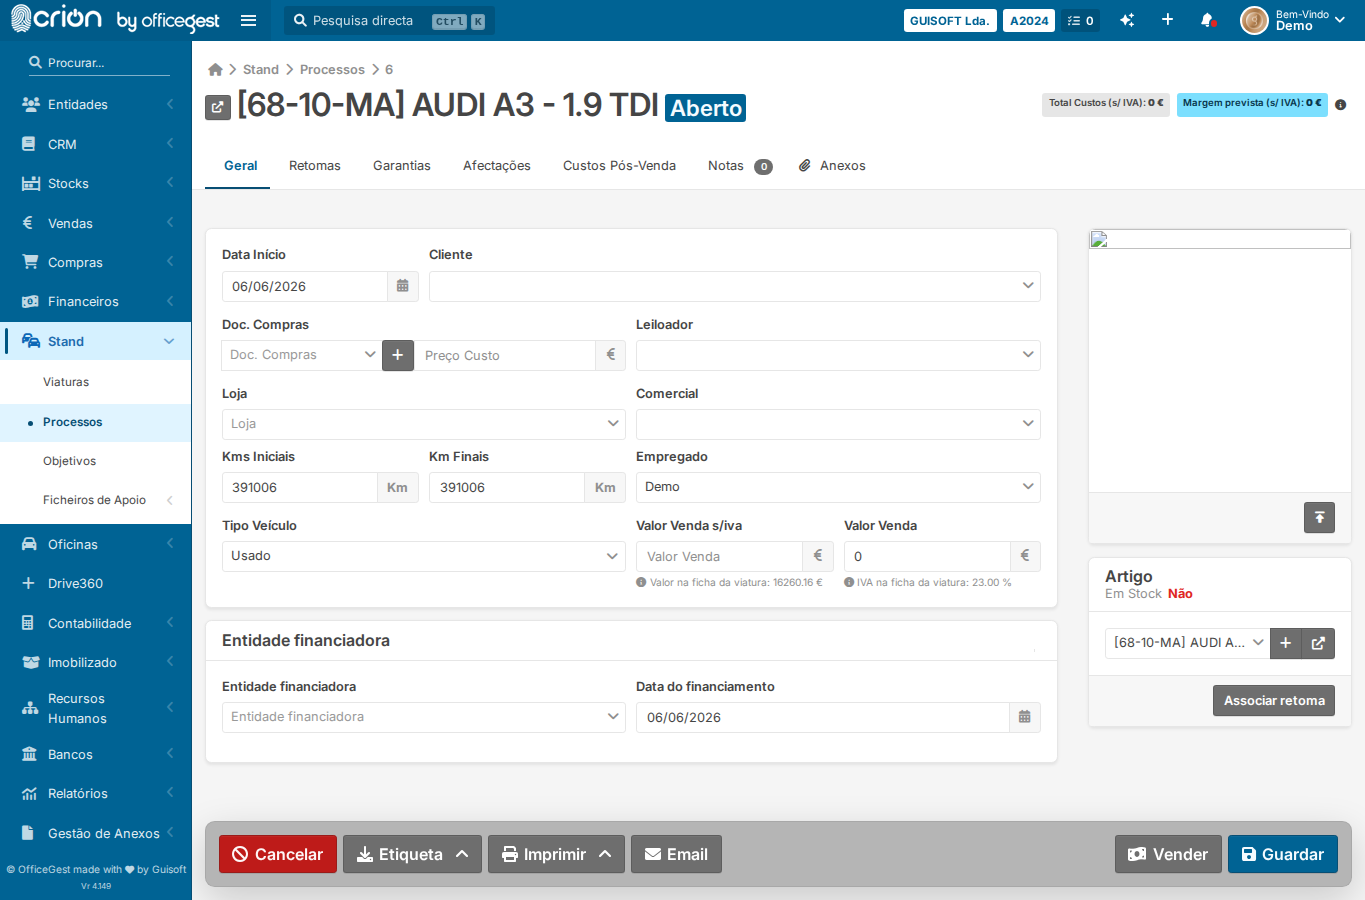Viewport: 1365px width, 900px height.
Task: Click the Associar retoma button
Action: coord(1274,701)
